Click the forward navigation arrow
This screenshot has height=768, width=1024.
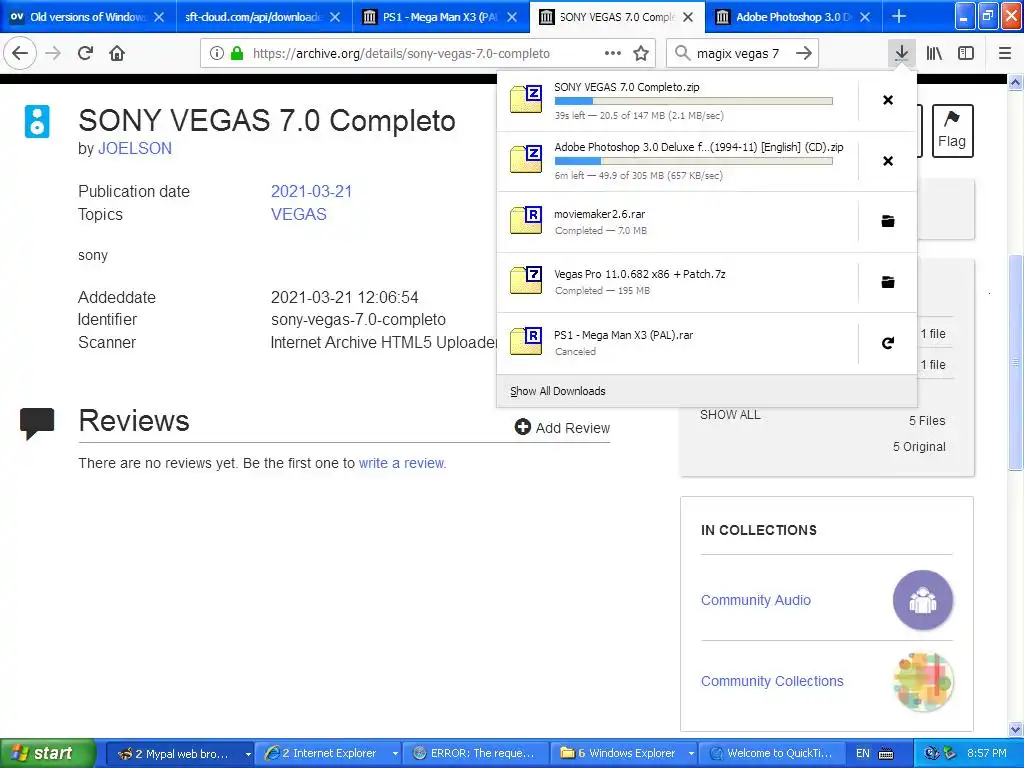pyautogui.click(x=53, y=53)
